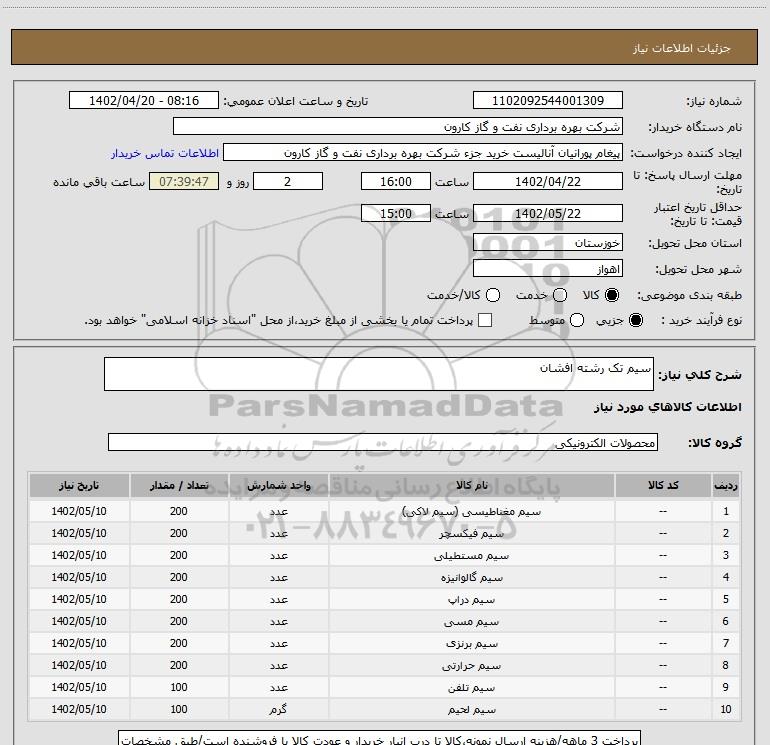Select the کالا/خدمت radio button
The width and height of the screenshot is (770, 745).
(x=493, y=295)
